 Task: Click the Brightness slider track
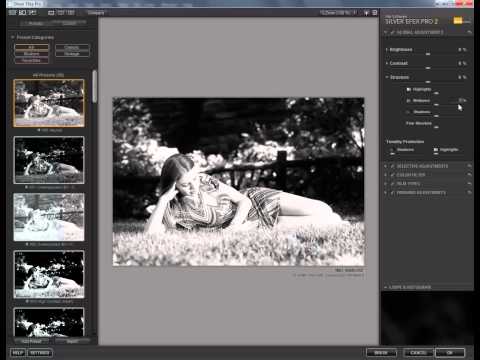(428, 54)
